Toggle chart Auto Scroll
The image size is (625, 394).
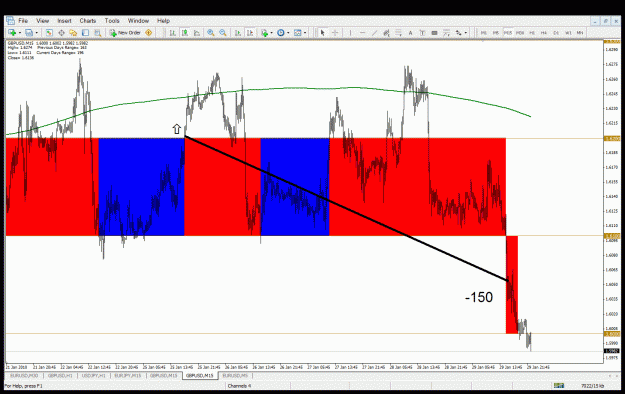point(238,33)
